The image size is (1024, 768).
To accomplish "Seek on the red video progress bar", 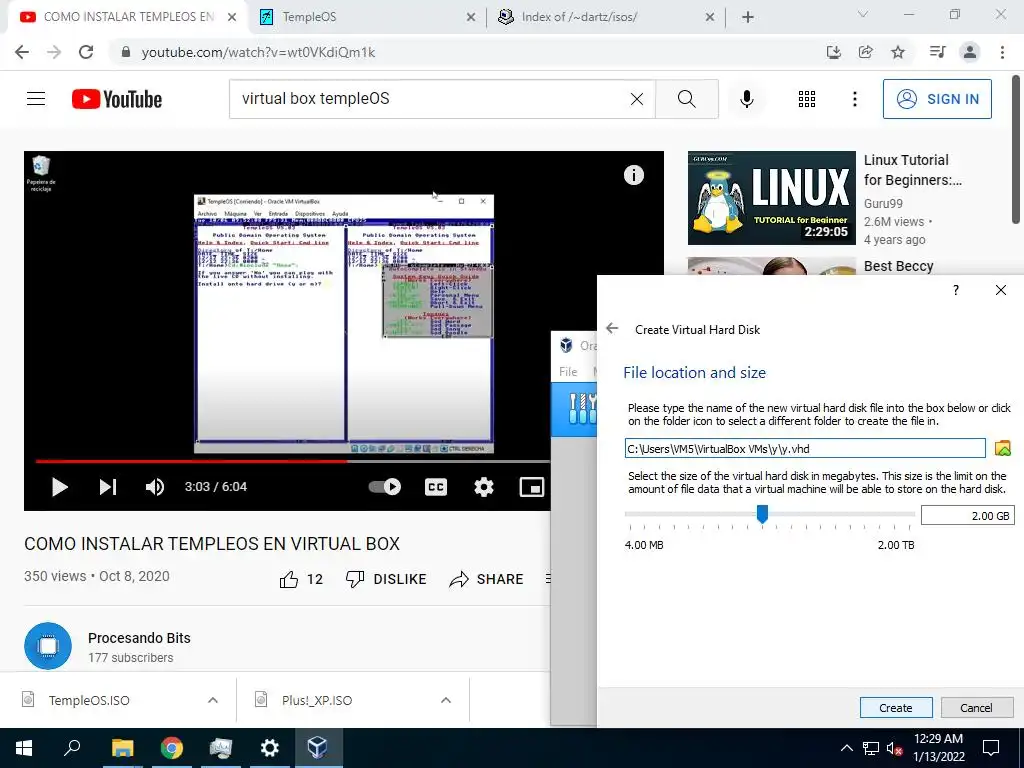I will [293, 461].
